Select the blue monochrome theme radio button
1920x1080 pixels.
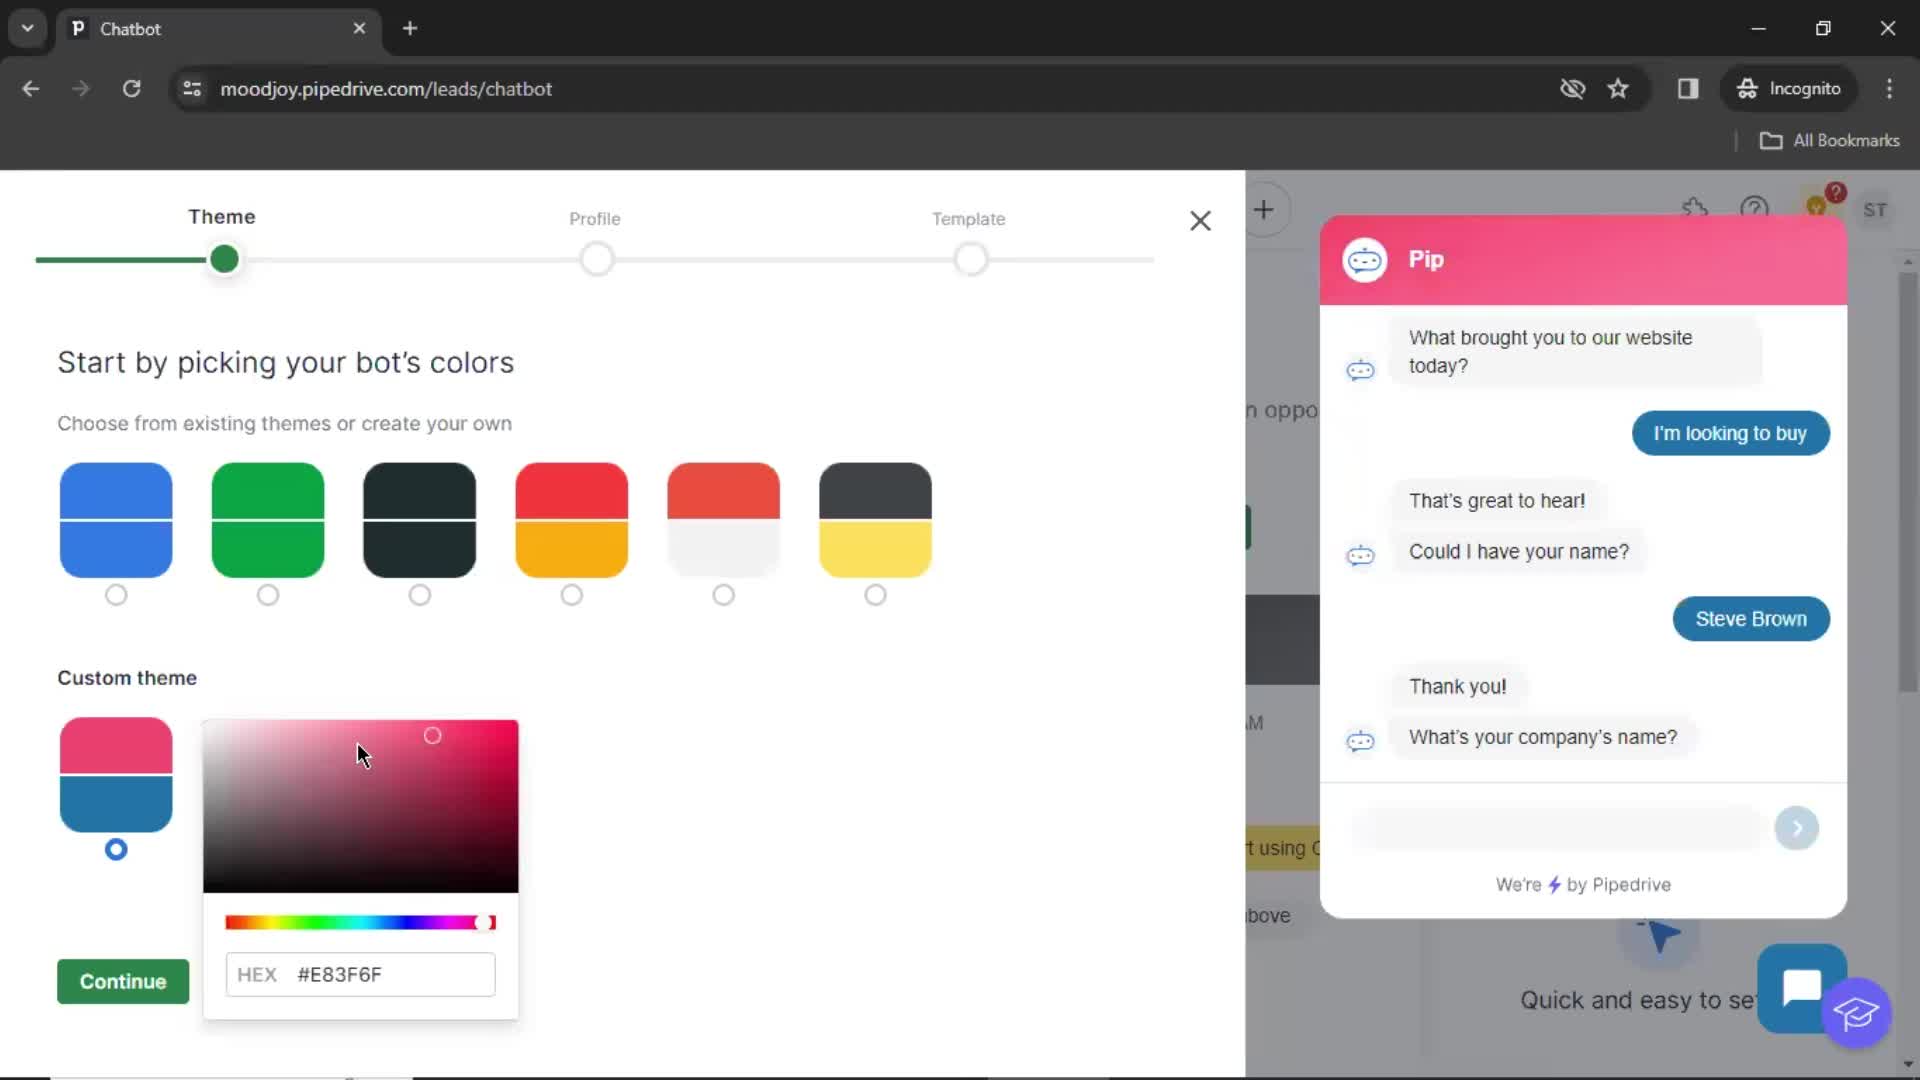point(116,595)
